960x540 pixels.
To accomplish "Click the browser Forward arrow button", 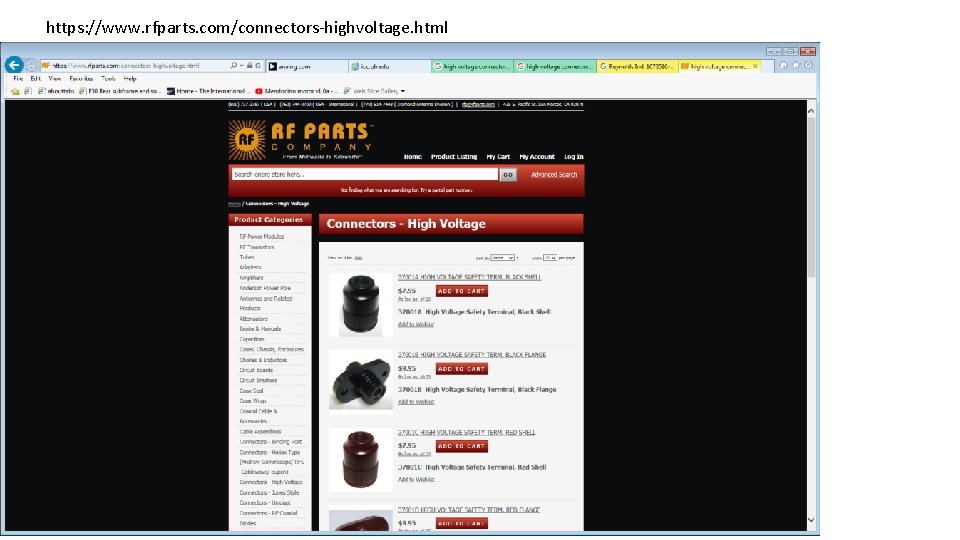I will coord(31,66).
